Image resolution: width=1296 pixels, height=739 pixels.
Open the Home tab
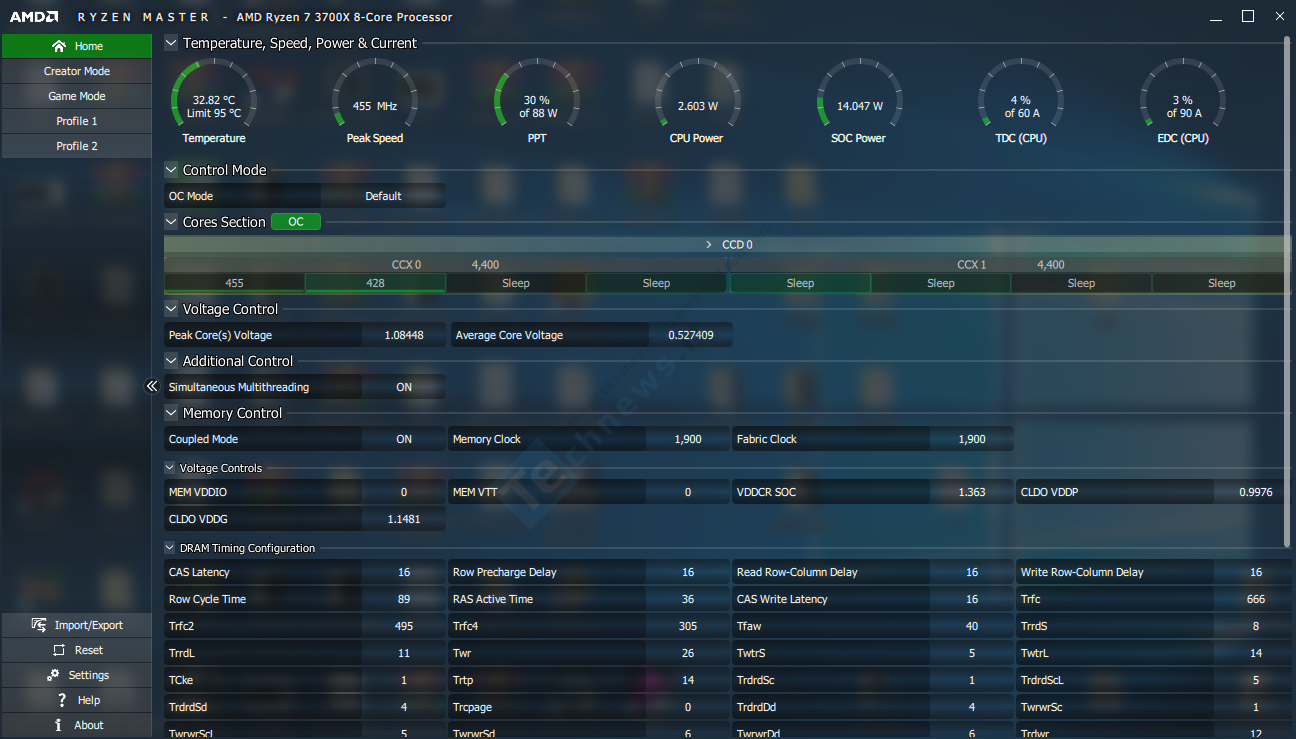[x=76, y=46]
